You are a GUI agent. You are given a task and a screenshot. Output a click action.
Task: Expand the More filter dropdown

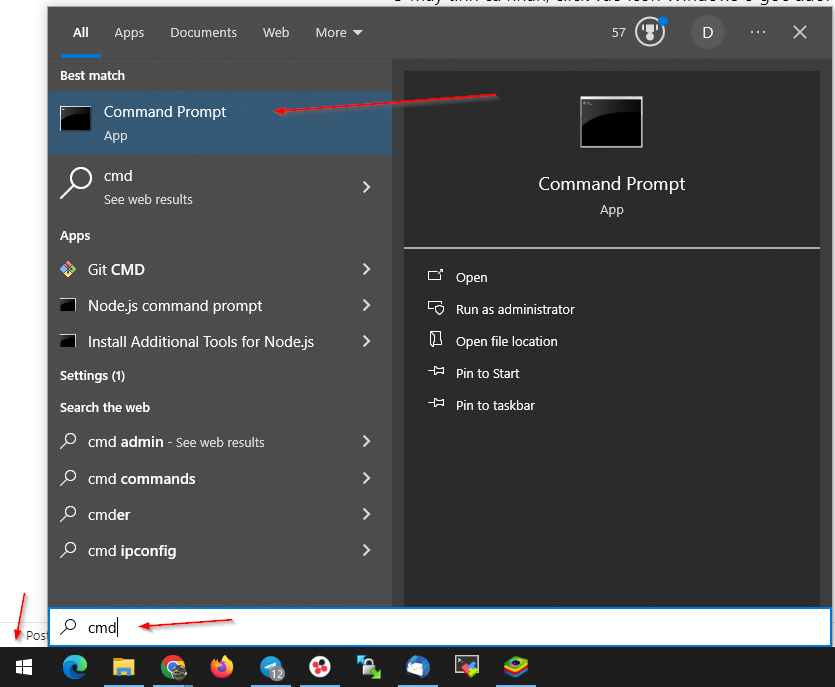tap(339, 32)
